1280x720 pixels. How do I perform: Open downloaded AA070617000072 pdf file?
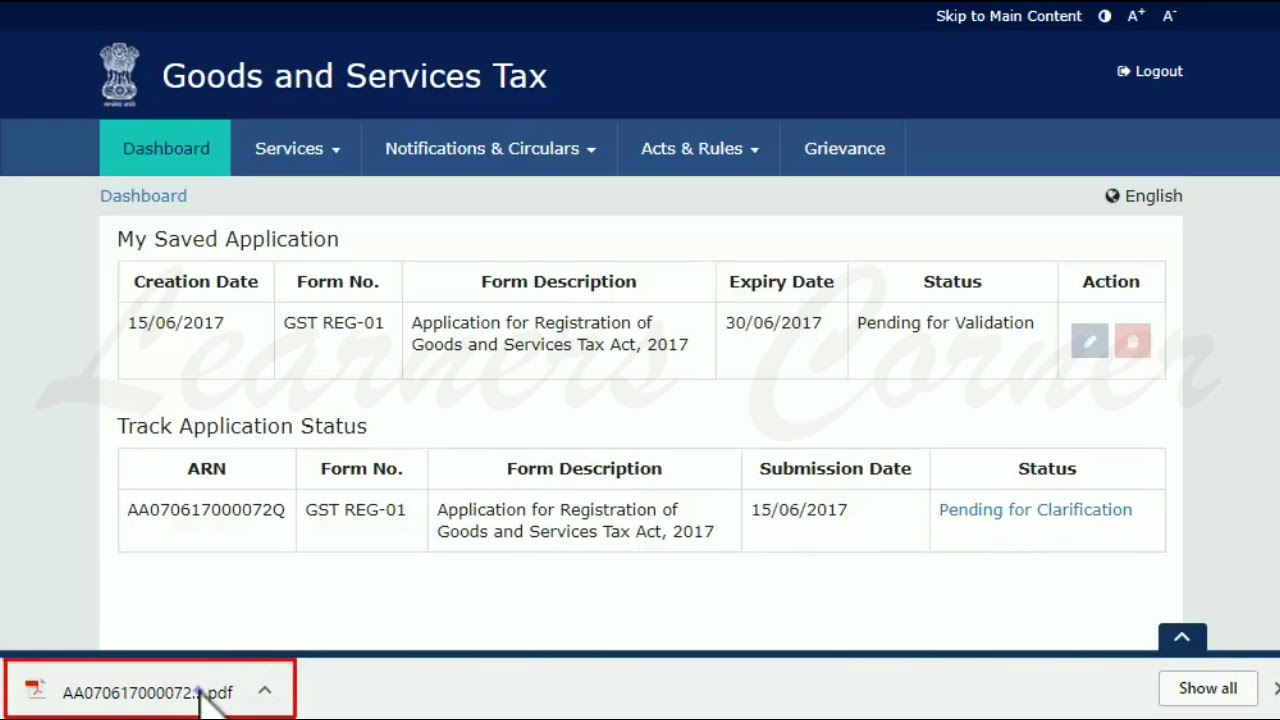tap(147, 692)
